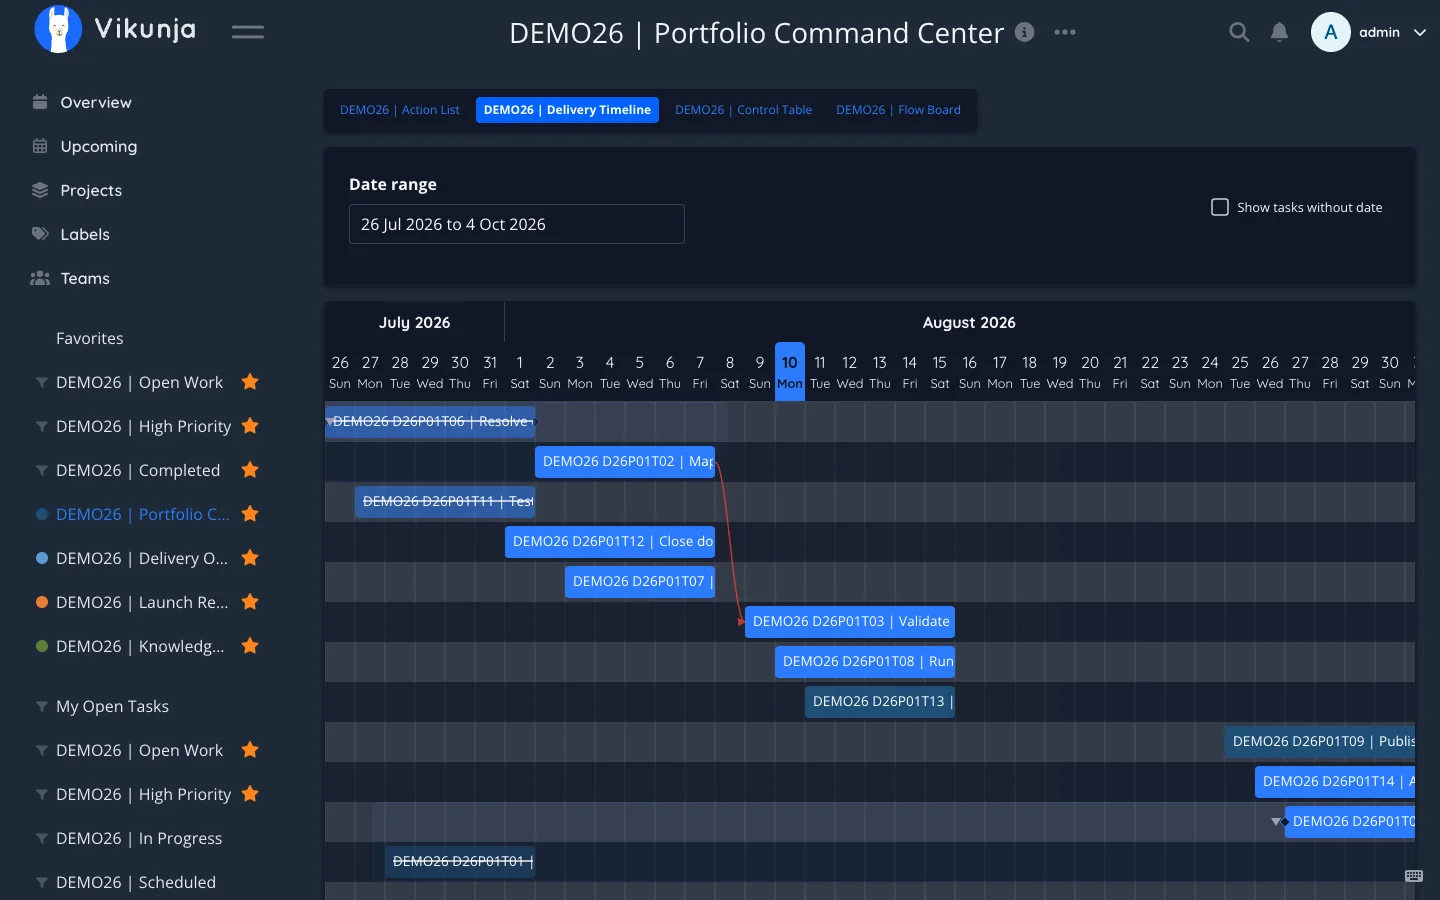Open Gantt bar D26P01T09 | Publis
Image resolution: width=1440 pixels, height=900 pixels.
tap(1320, 742)
